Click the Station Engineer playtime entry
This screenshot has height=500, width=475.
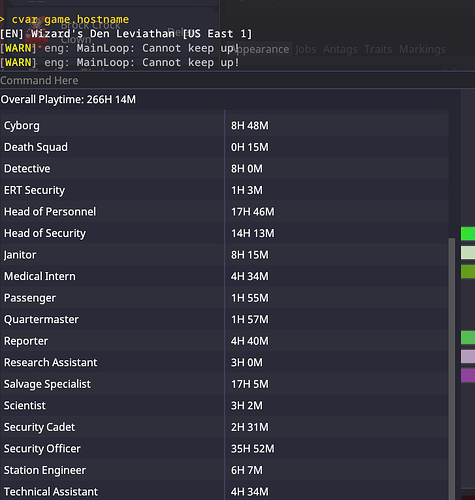click(224, 470)
